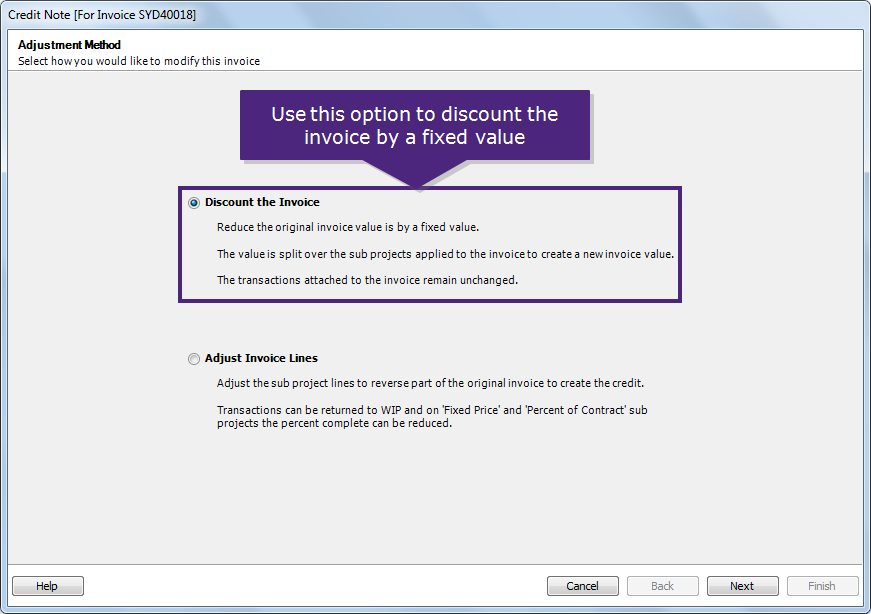Screen dimensions: 871x614
Task: Click the 'transactions attached to the invoice' line
Action: click(x=367, y=281)
